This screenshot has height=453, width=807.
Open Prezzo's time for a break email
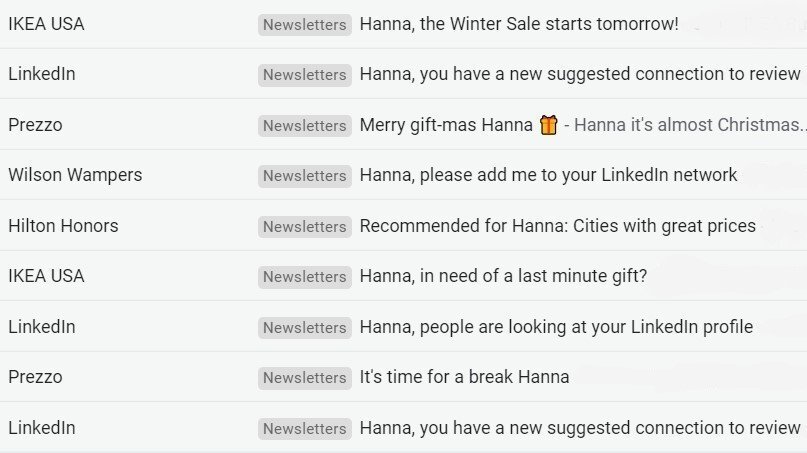click(464, 377)
